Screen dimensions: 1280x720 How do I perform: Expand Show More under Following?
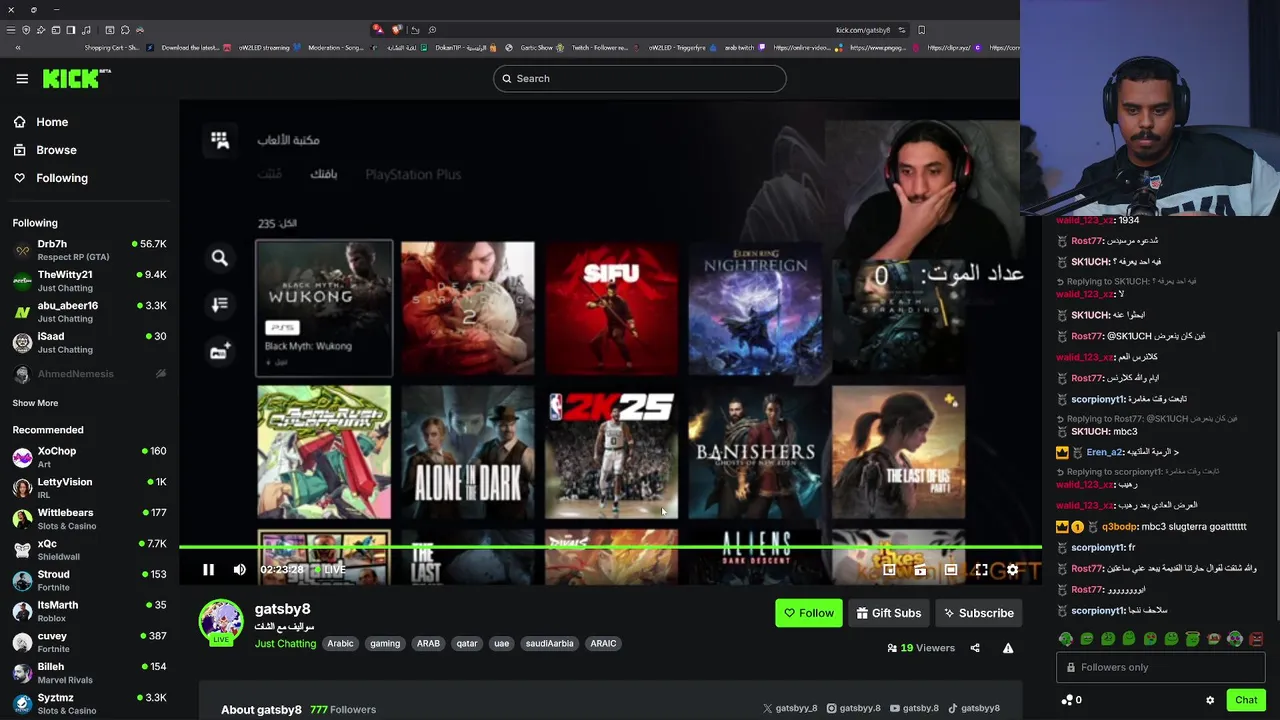point(35,403)
